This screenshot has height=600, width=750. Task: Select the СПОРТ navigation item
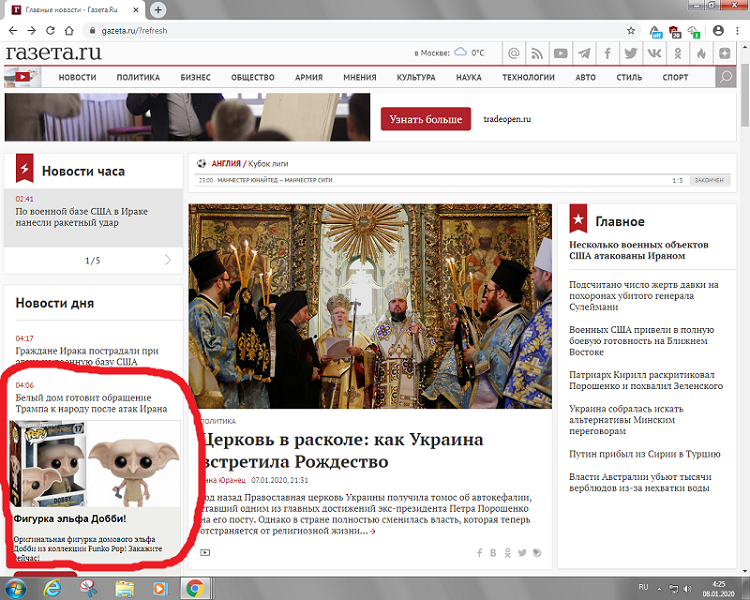(675, 78)
